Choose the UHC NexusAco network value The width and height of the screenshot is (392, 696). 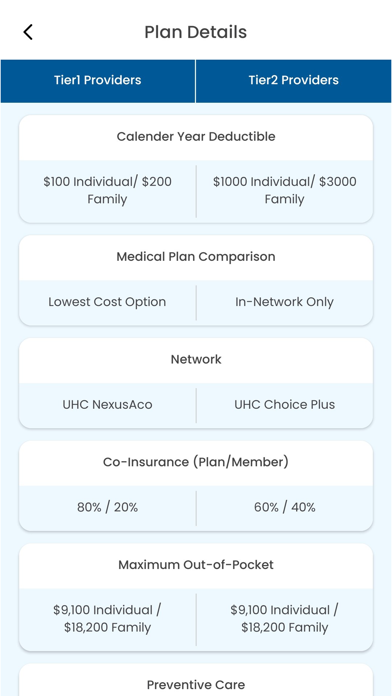point(107,405)
